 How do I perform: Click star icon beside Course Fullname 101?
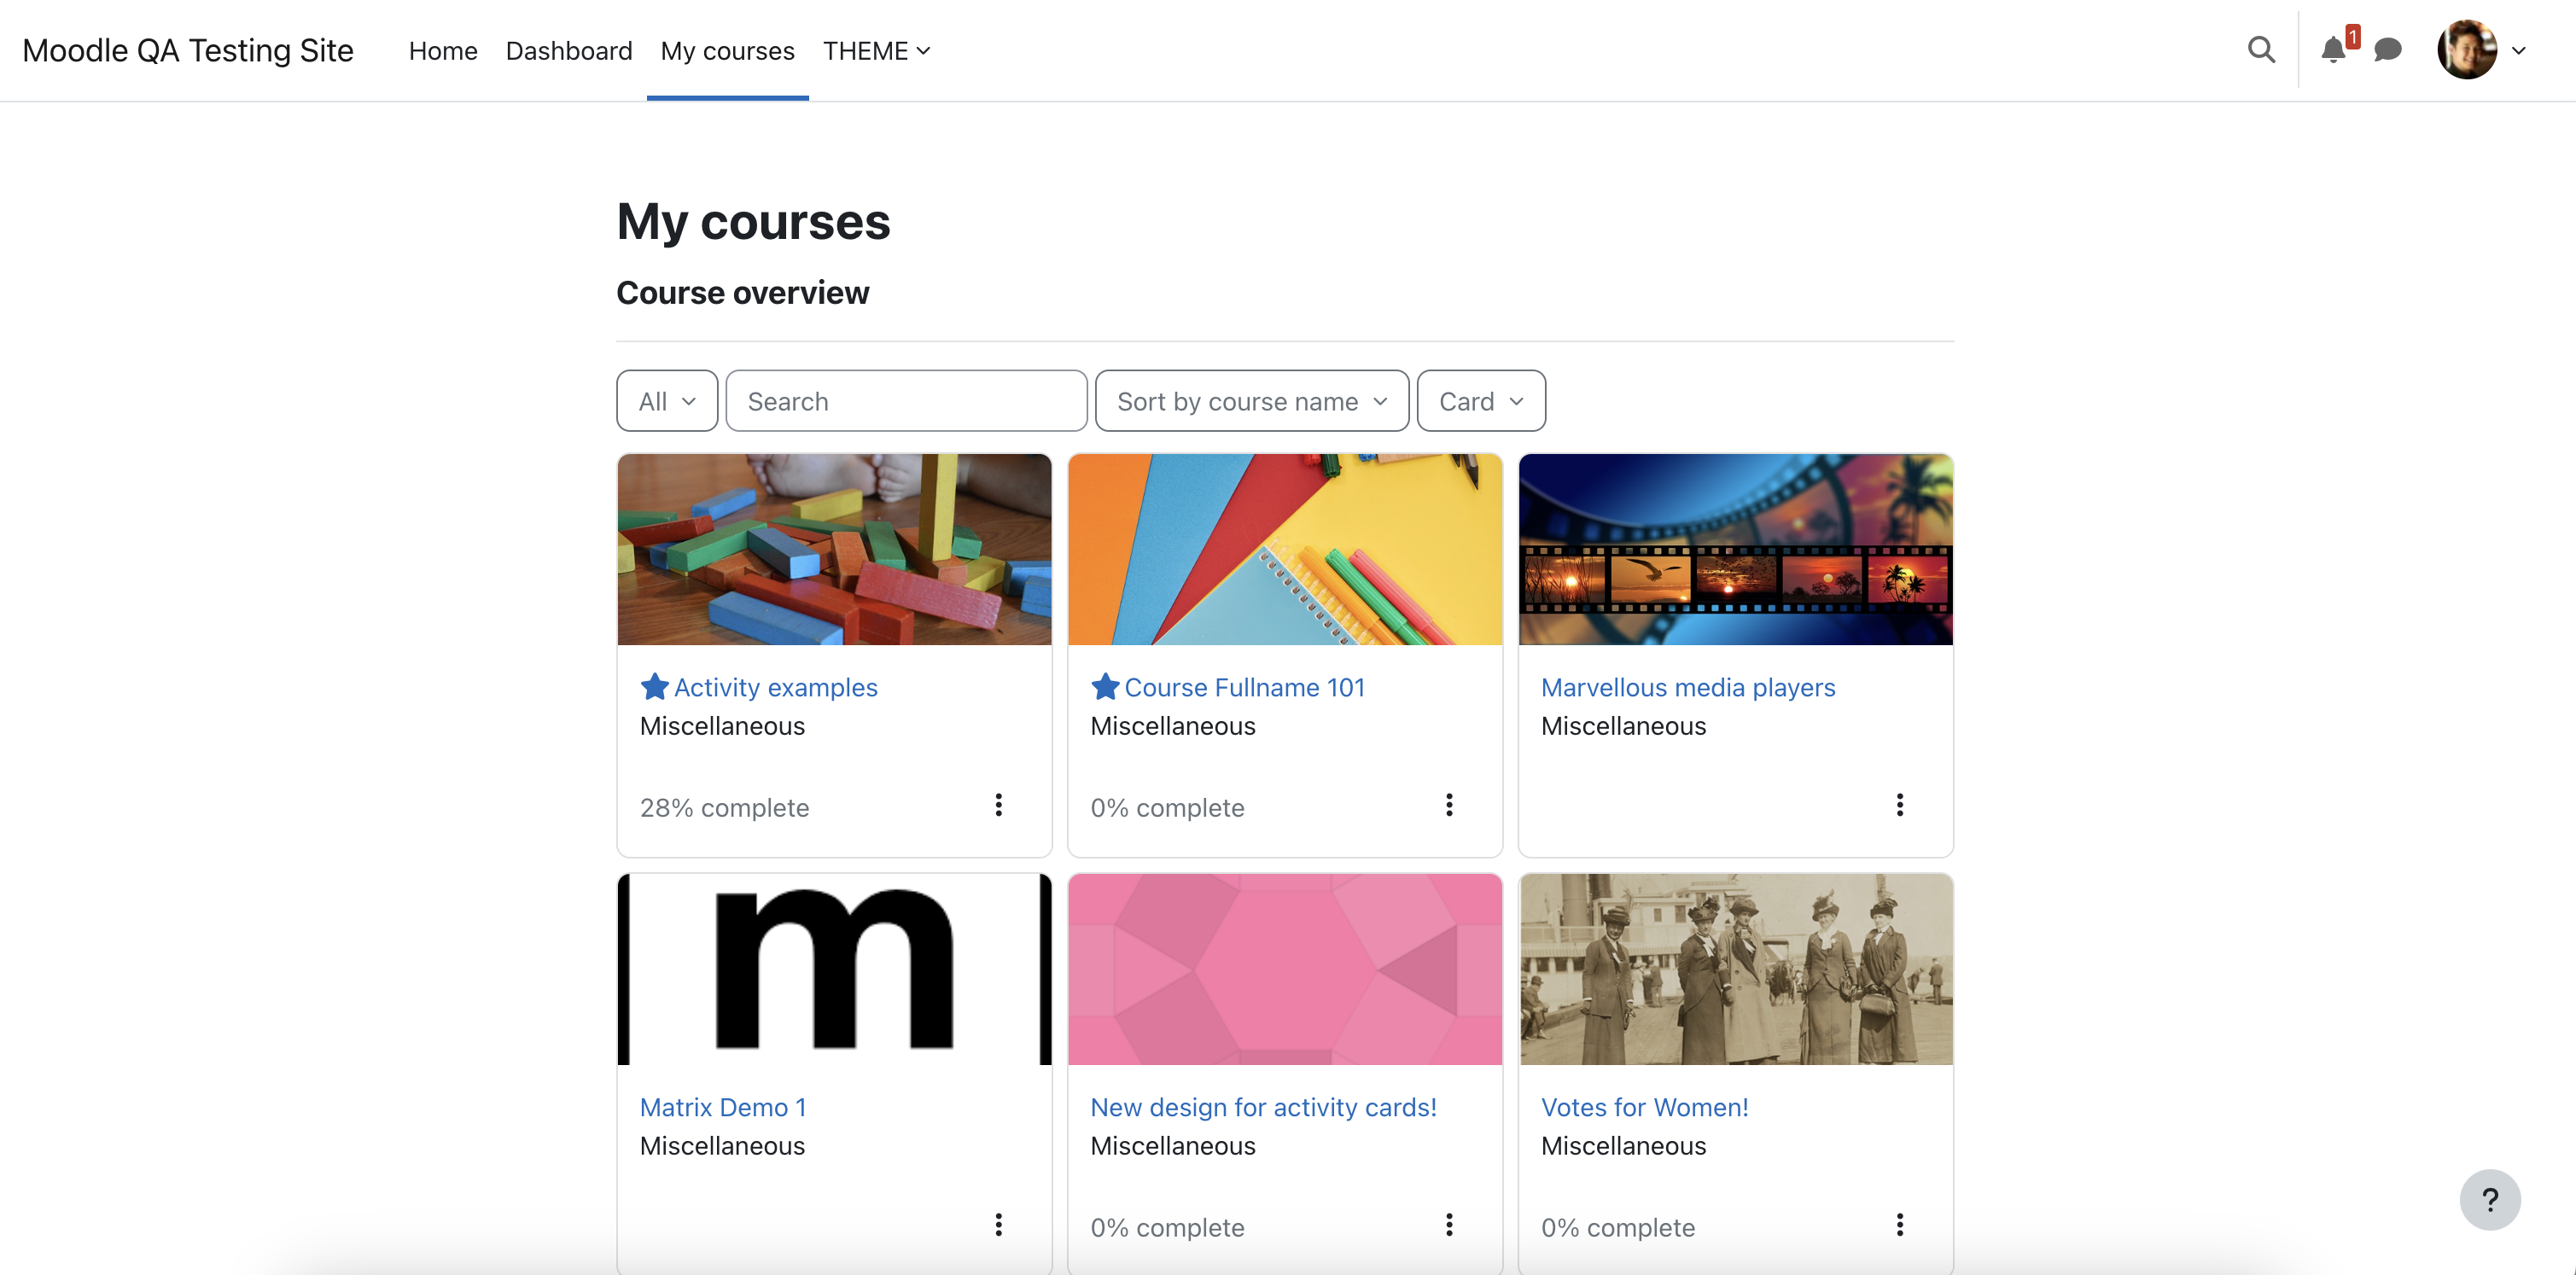[x=1104, y=686]
